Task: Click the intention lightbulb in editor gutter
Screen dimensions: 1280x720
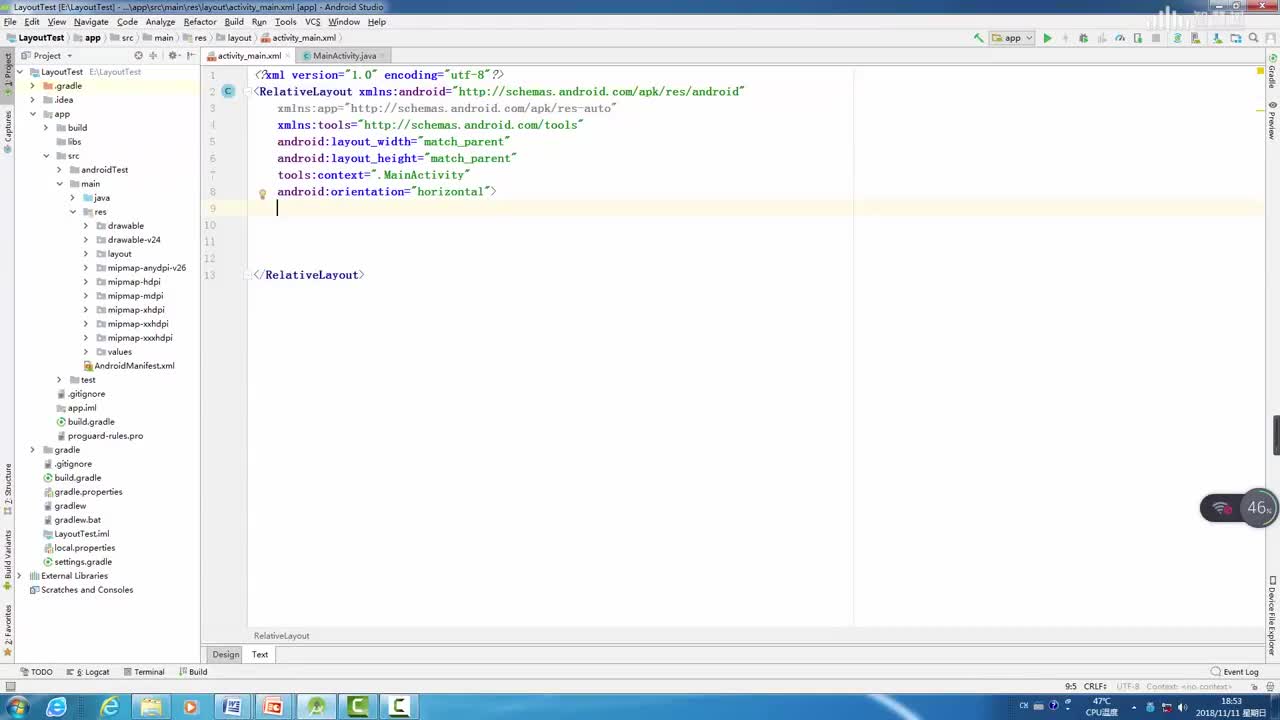Action: click(x=262, y=194)
